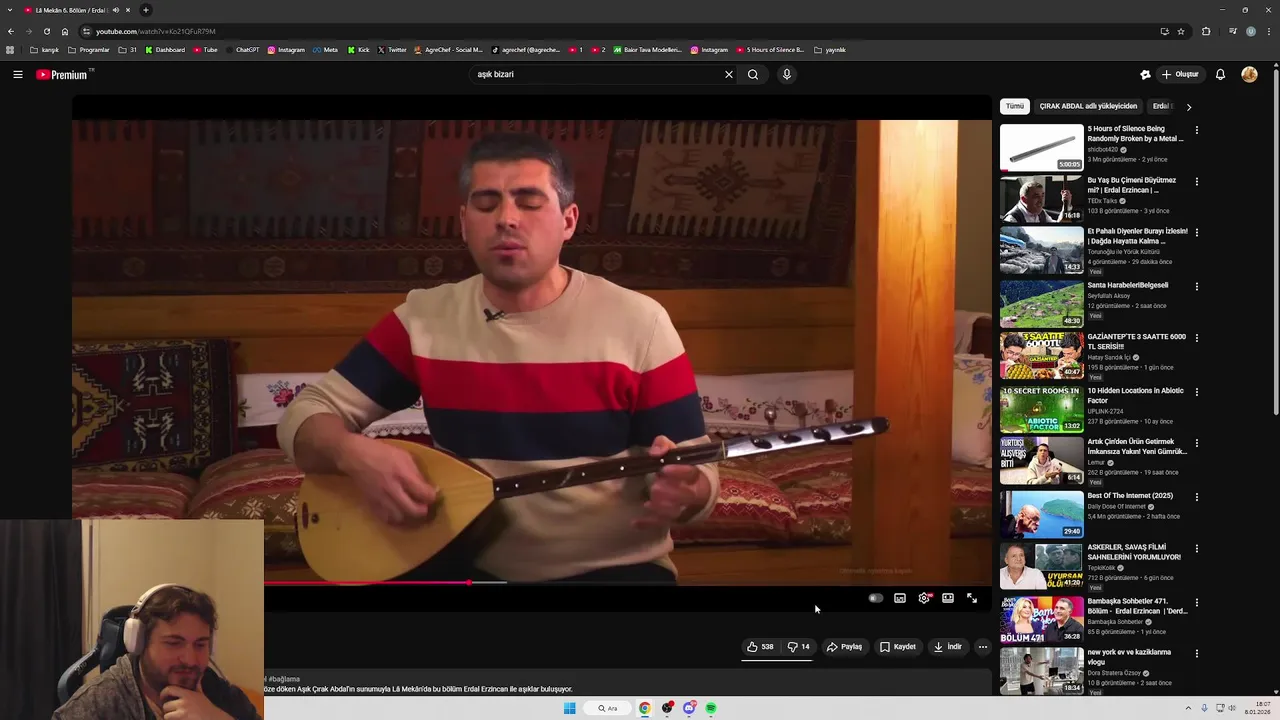Dislike the video showing 14
The width and height of the screenshot is (1280, 720).
[799, 647]
